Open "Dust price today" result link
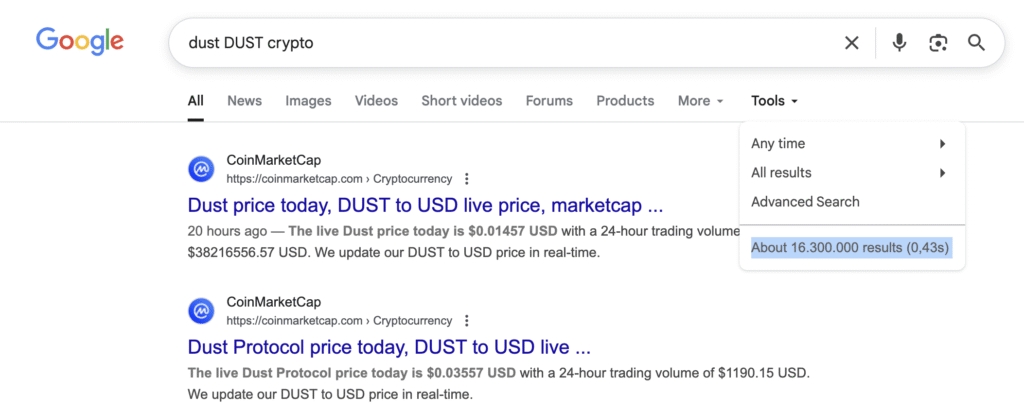1024x412 pixels. 425,206
